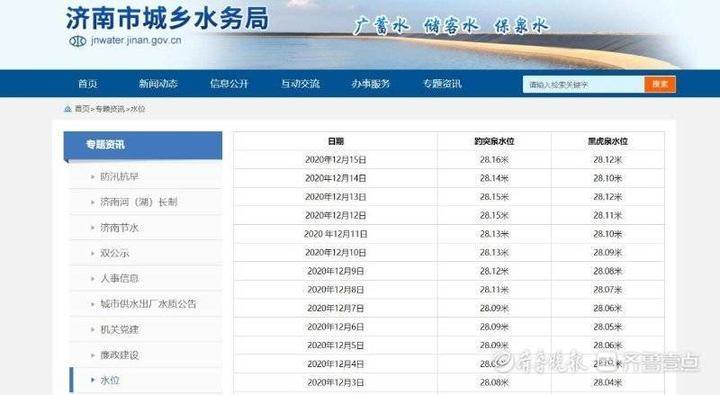Go to 首页 breadcrumb link
The image size is (720, 395).
pyautogui.click(x=82, y=109)
